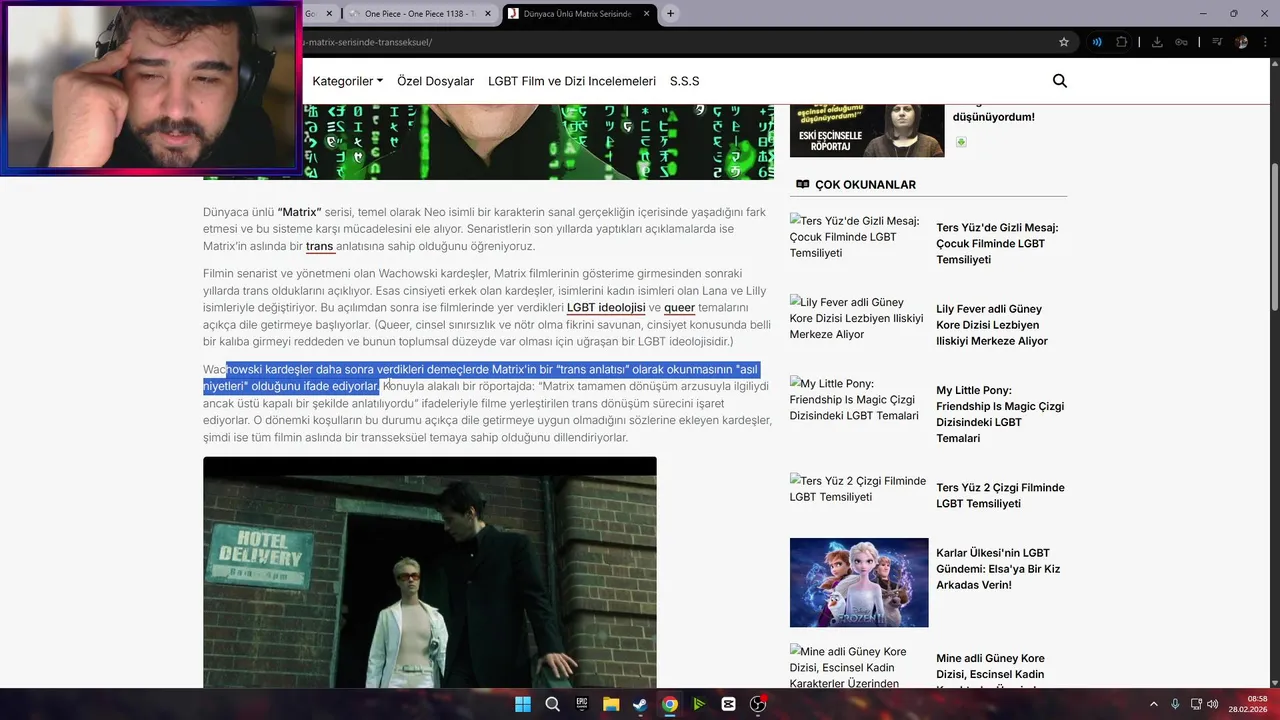1280x720 pixels.
Task: Open 'Mine adli Güney Kore Dizisi' title
Action: click(990, 672)
